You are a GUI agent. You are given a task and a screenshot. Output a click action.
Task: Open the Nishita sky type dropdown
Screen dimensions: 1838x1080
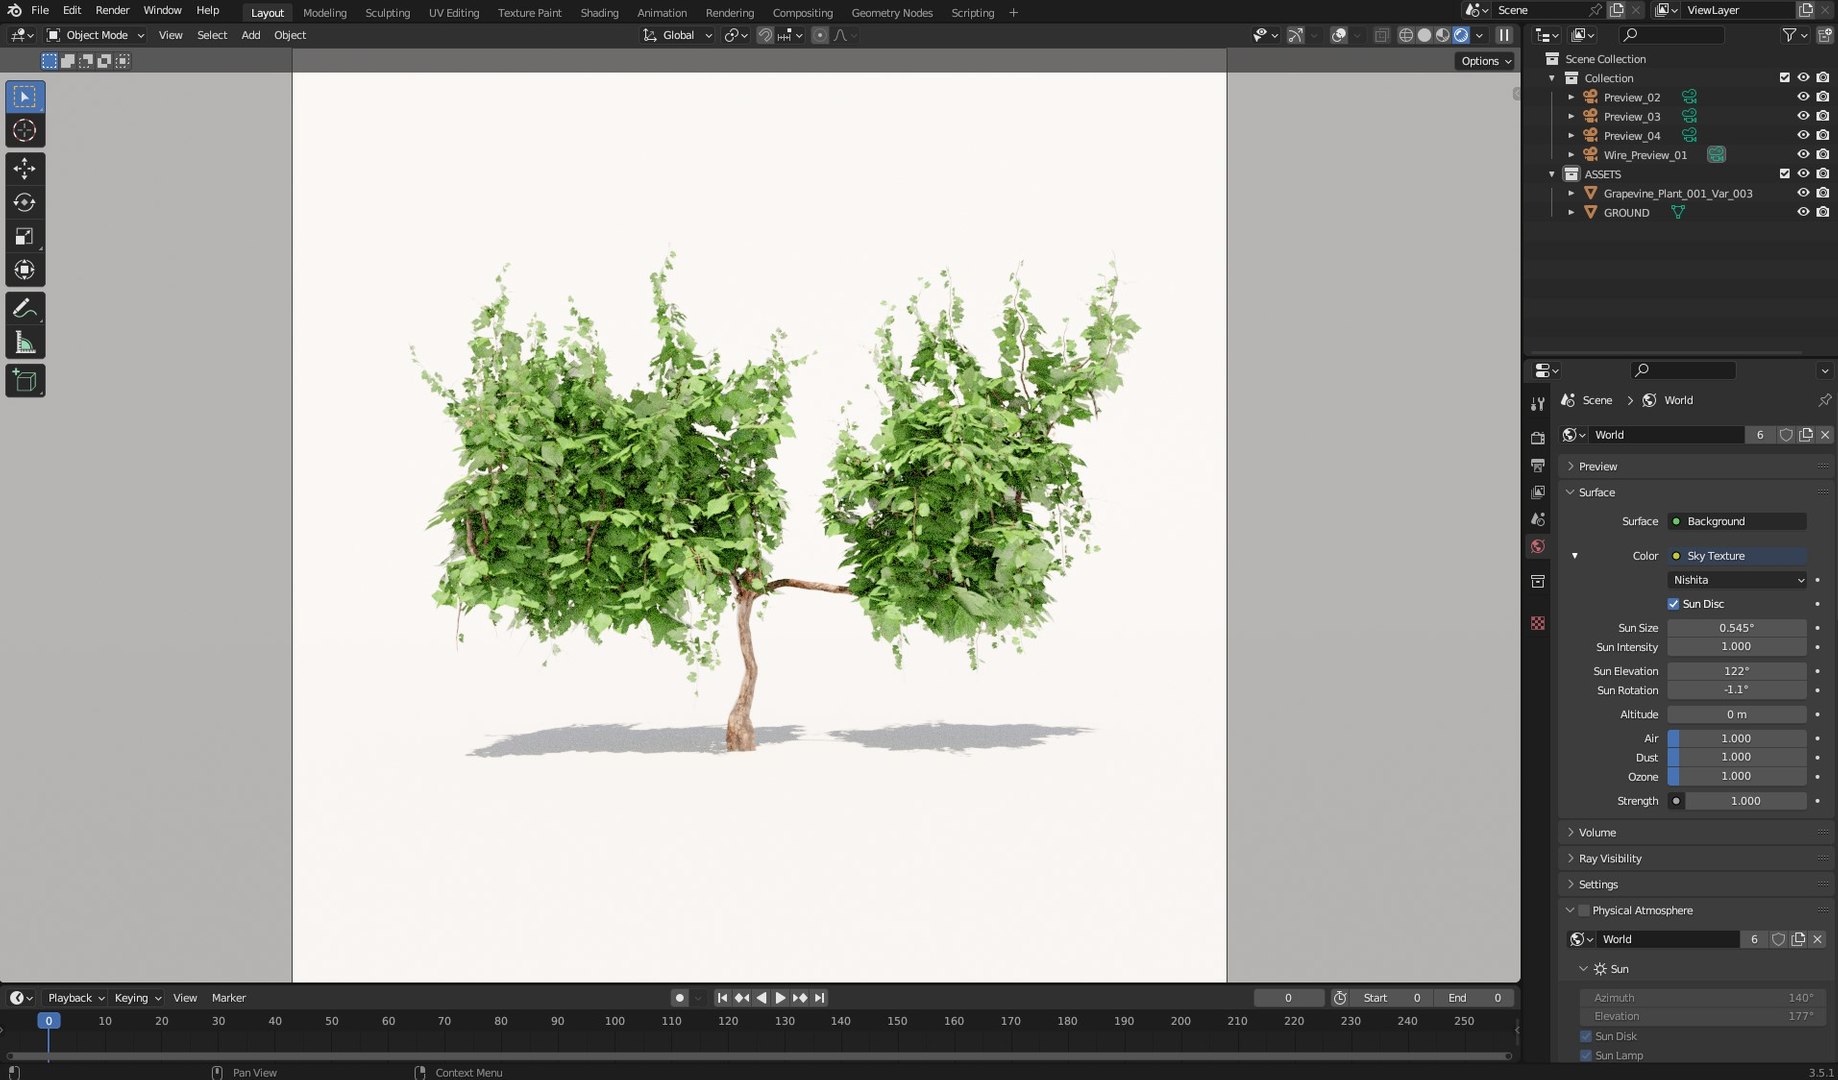coord(1737,580)
